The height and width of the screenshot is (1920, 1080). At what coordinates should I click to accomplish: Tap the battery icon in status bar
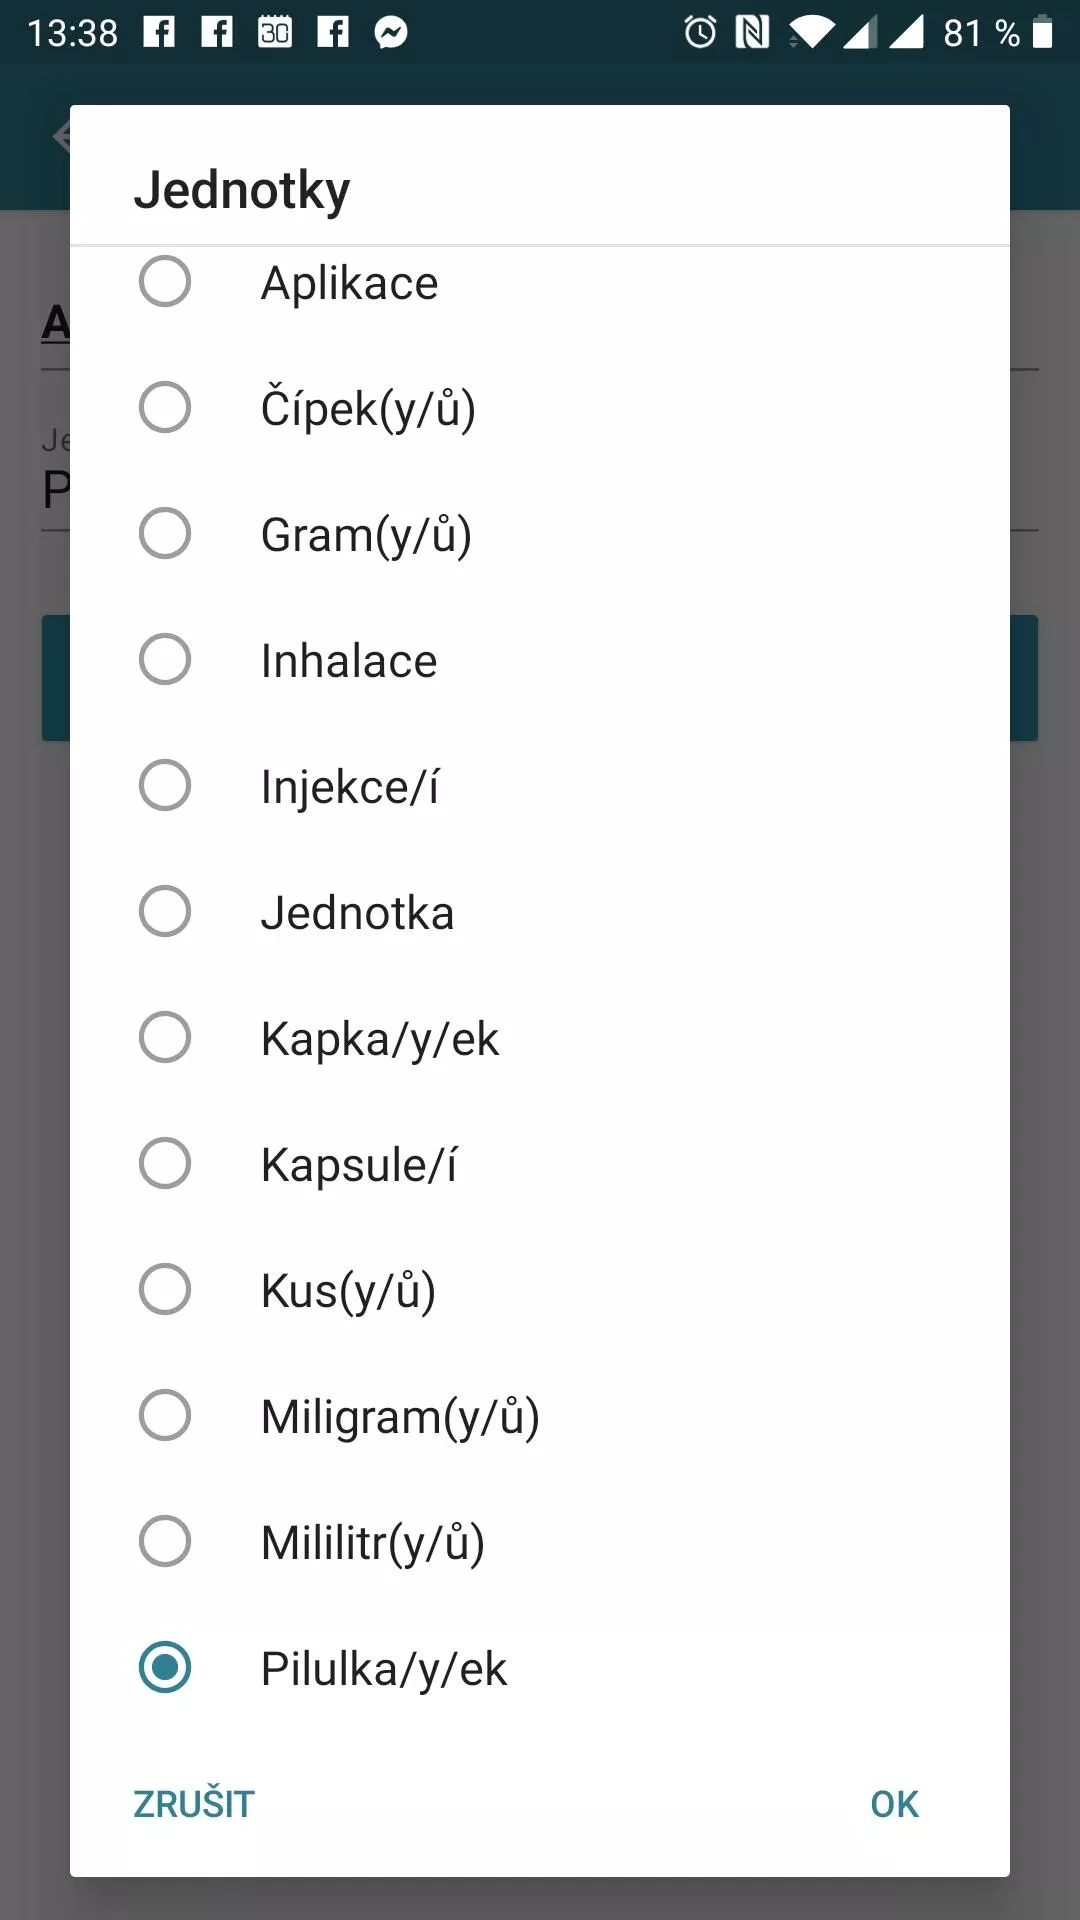point(1042,33)
